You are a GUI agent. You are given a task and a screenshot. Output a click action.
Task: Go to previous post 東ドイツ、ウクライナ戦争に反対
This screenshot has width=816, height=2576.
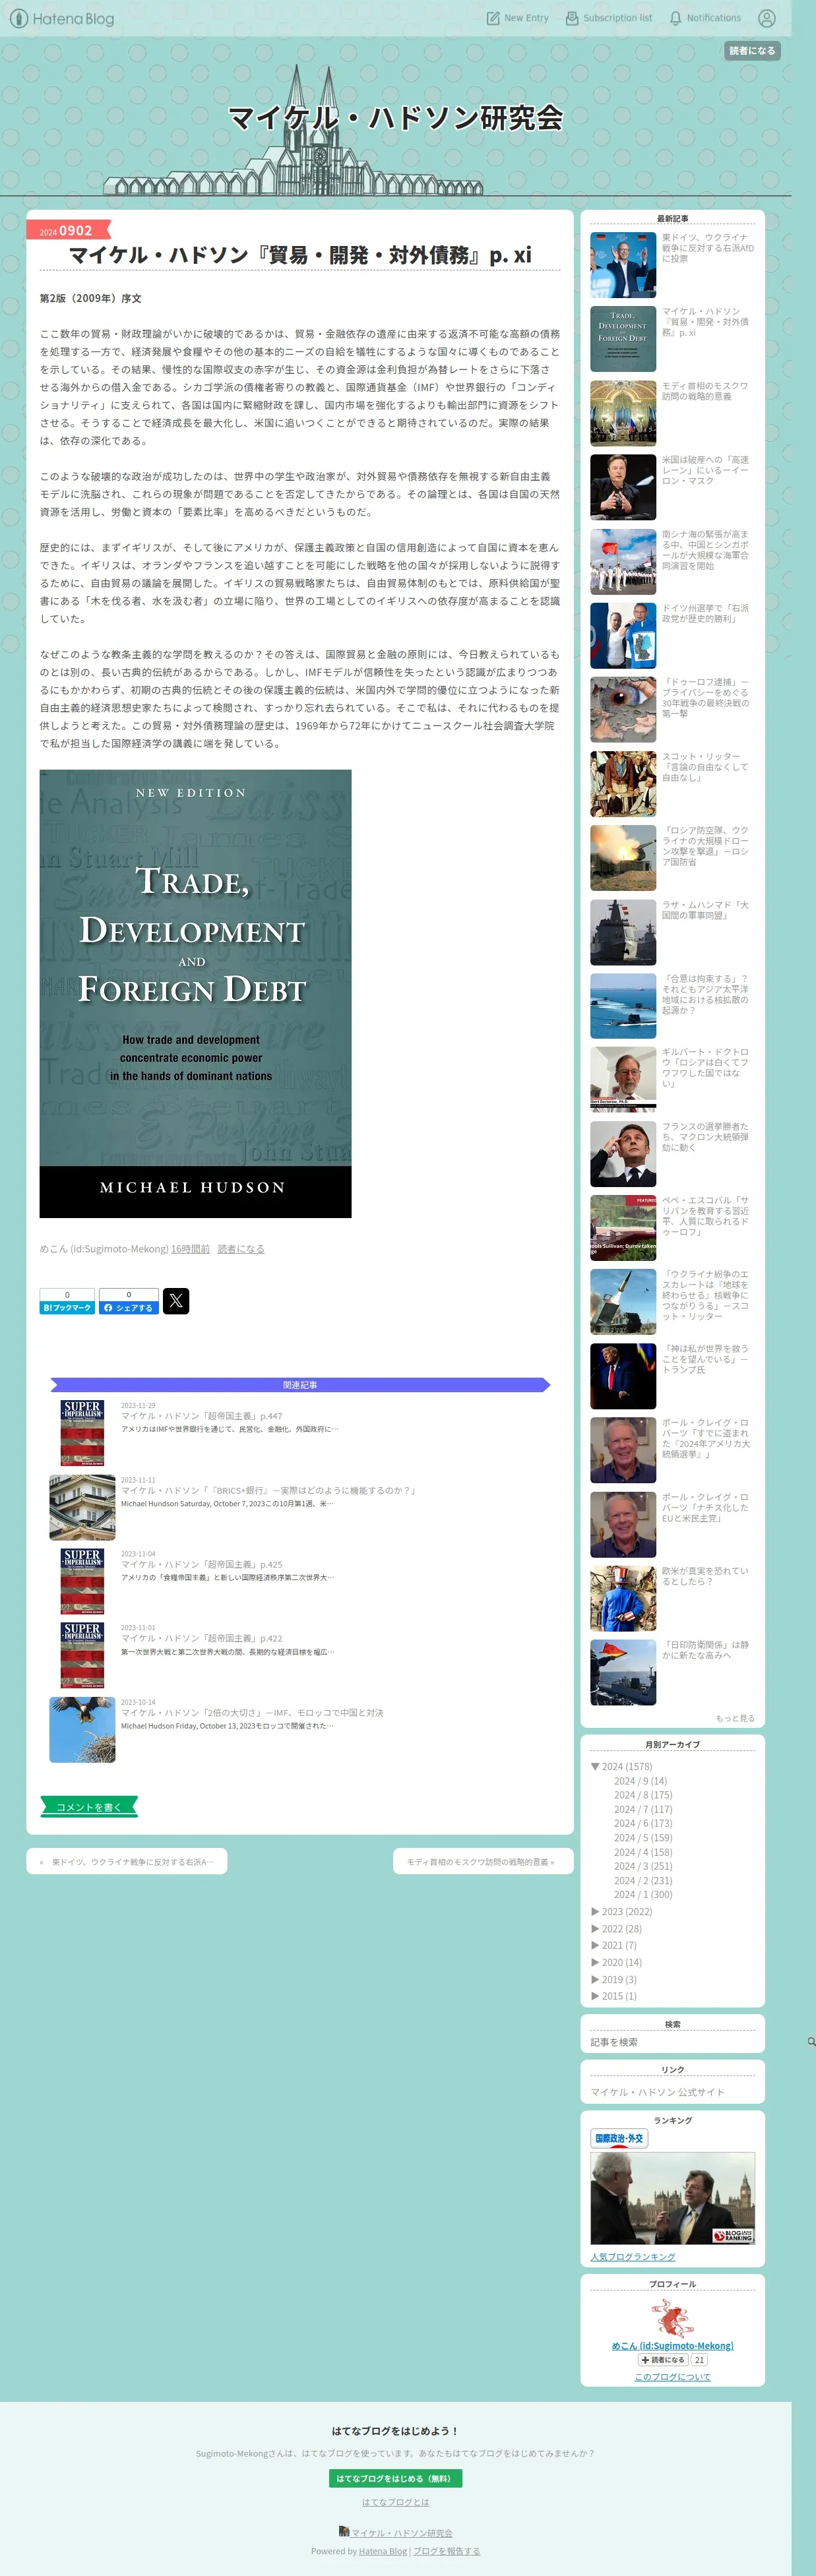tap(127, 1861)
